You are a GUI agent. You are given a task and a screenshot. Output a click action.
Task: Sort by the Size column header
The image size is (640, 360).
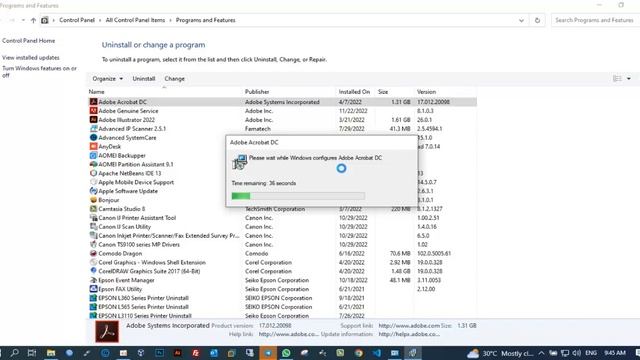coord(383,91)
